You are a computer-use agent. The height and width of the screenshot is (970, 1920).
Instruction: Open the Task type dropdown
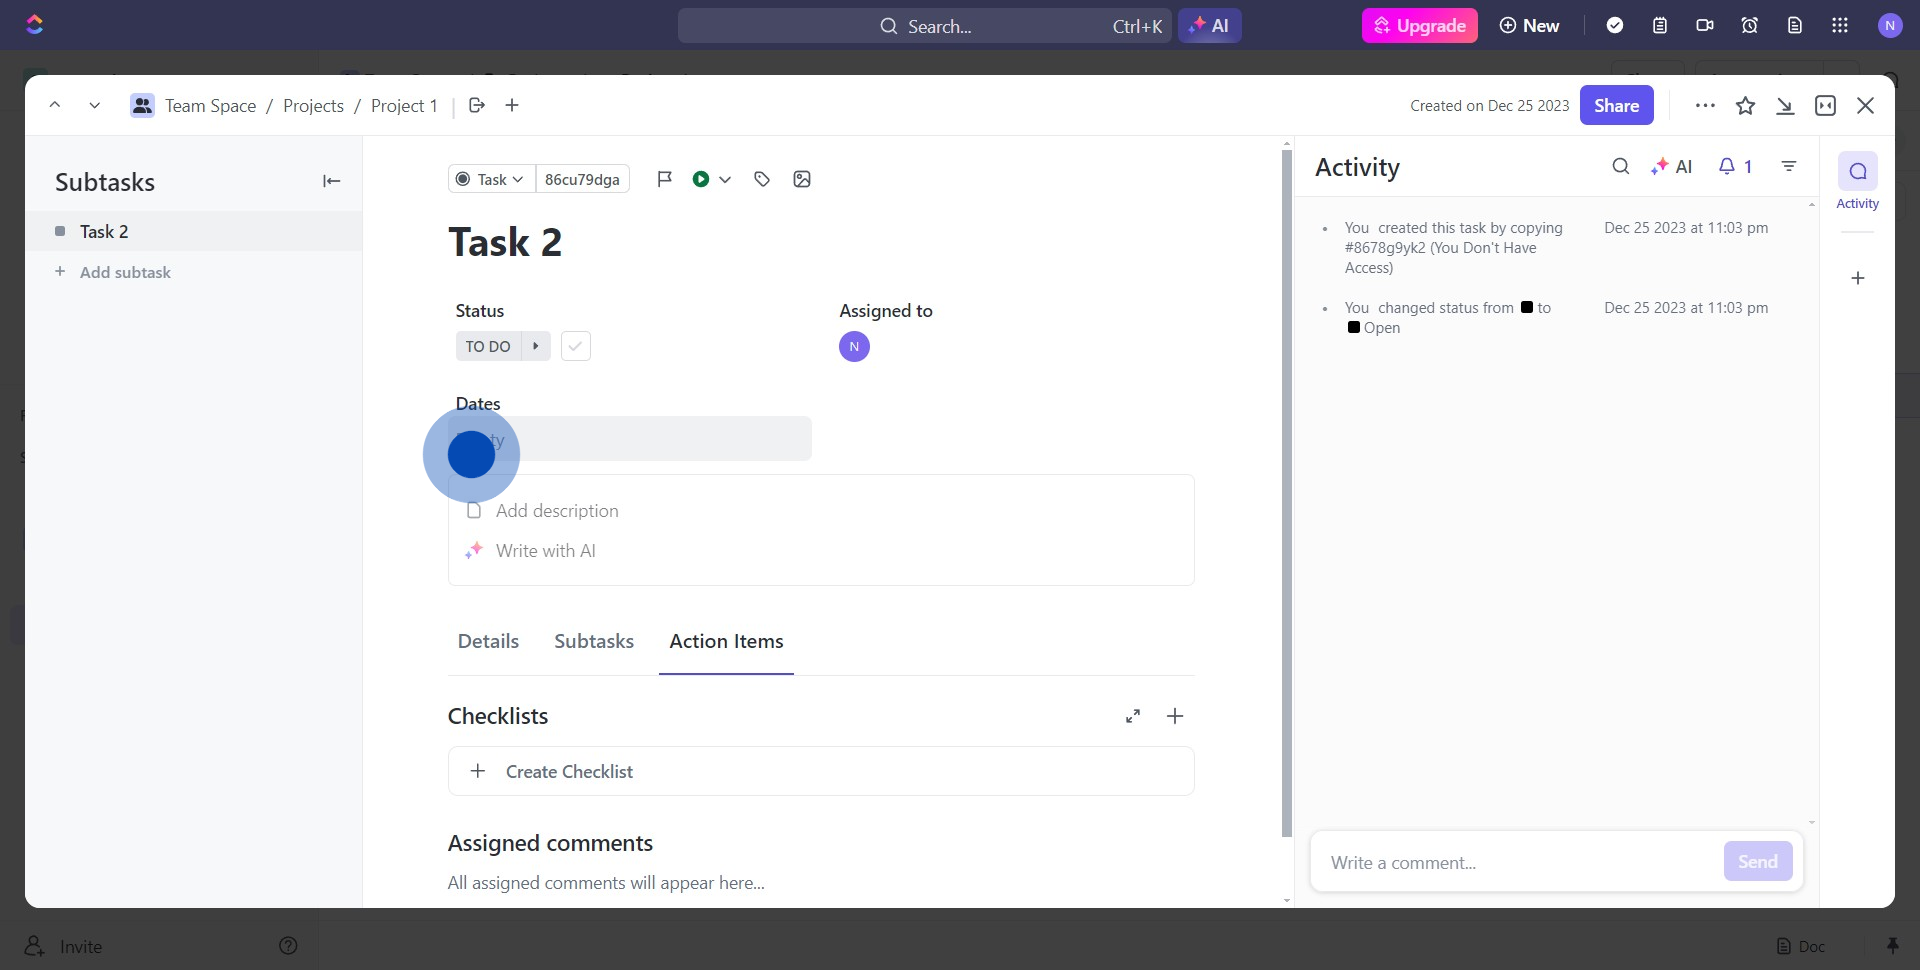491,179
